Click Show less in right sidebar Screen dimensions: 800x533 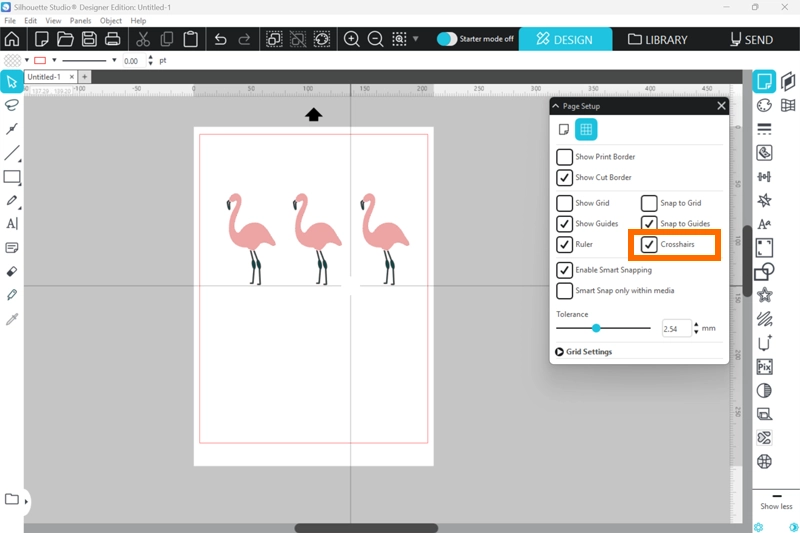(776, 506)
